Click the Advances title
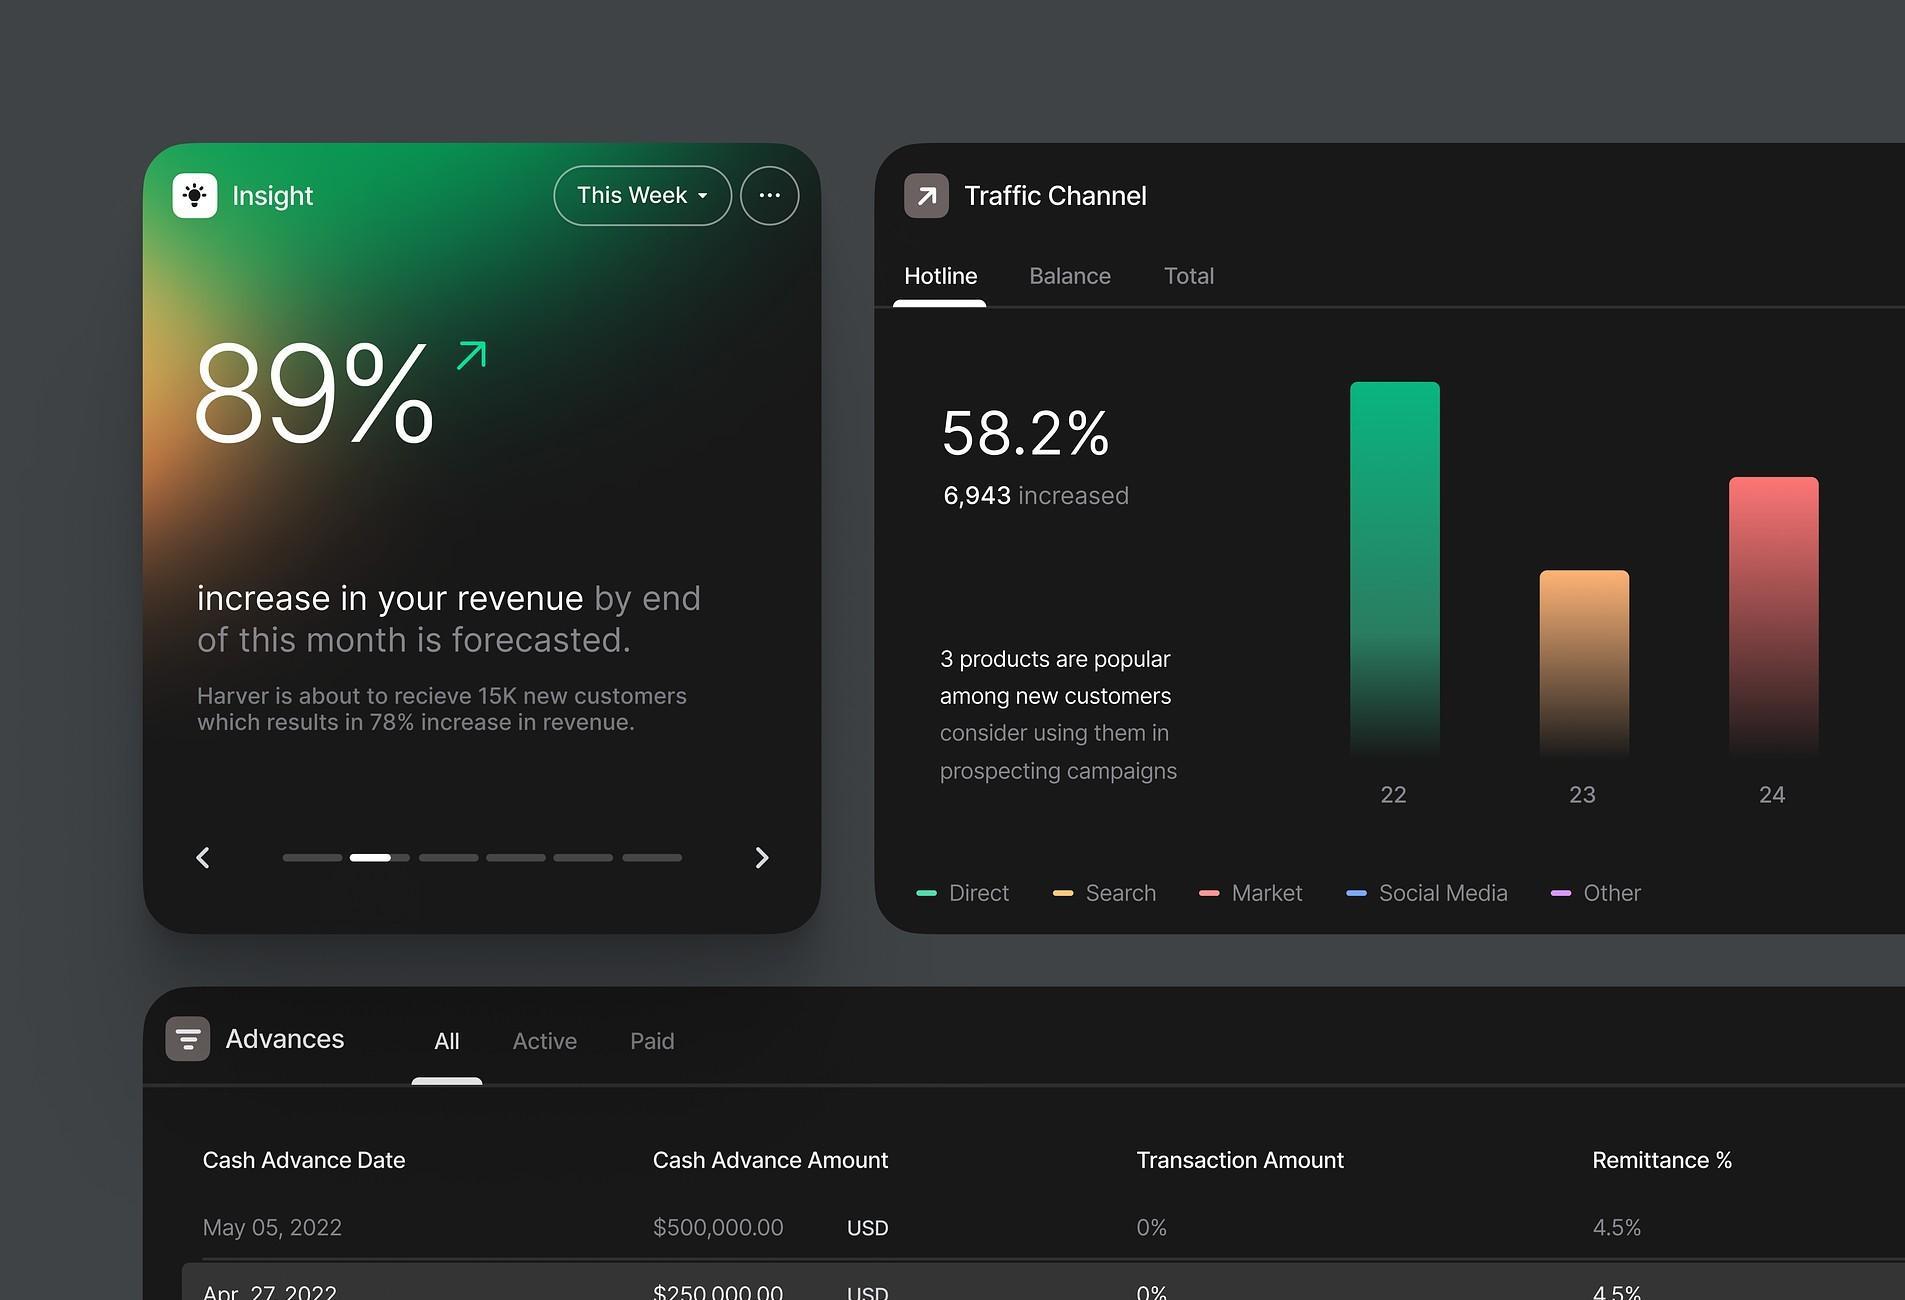Screen dimensions: 1905x1300 pyautogui.click(x=285, y=1039)
